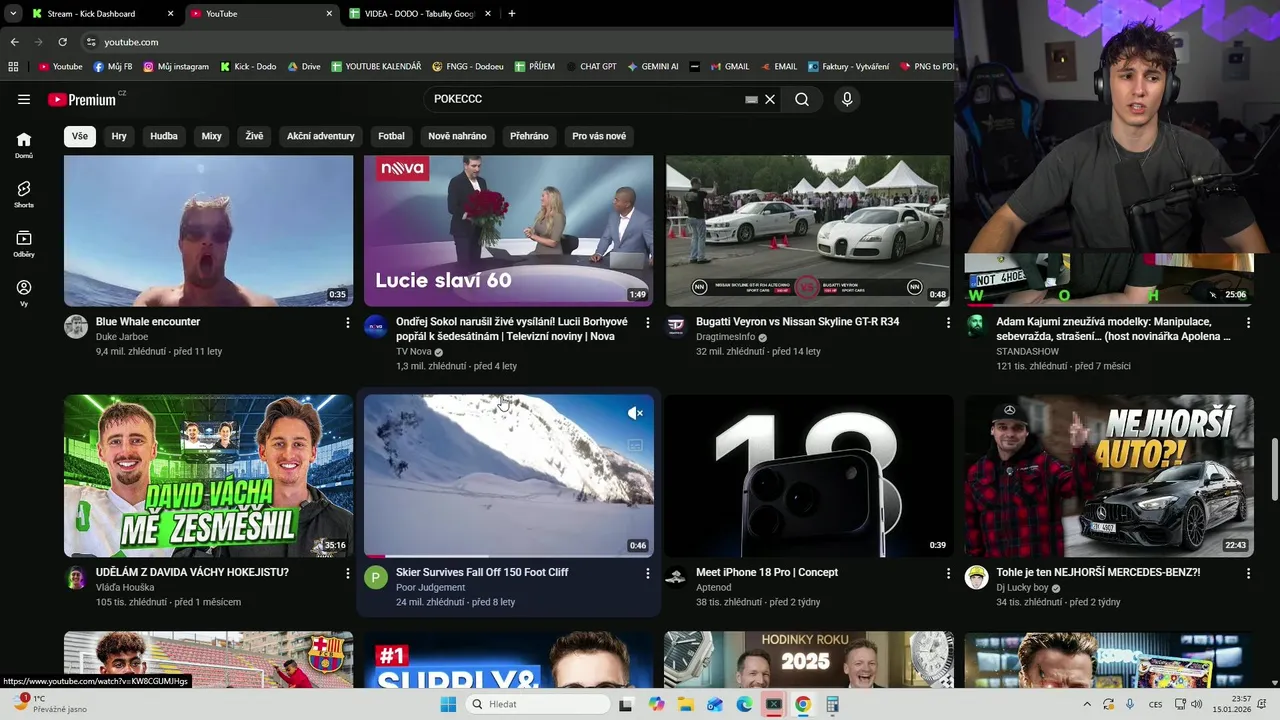Select the Mixy filter chip

(211, 136)
